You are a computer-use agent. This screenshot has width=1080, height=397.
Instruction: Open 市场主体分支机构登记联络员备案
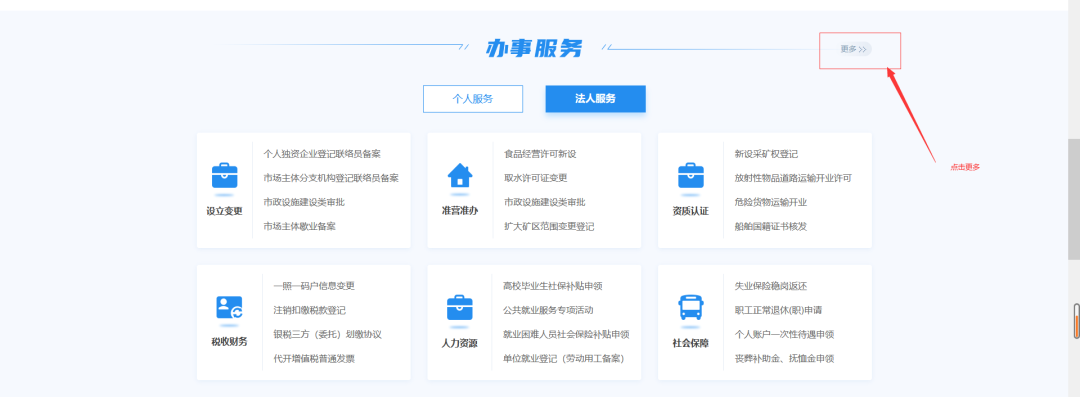[x=331, y=178]
